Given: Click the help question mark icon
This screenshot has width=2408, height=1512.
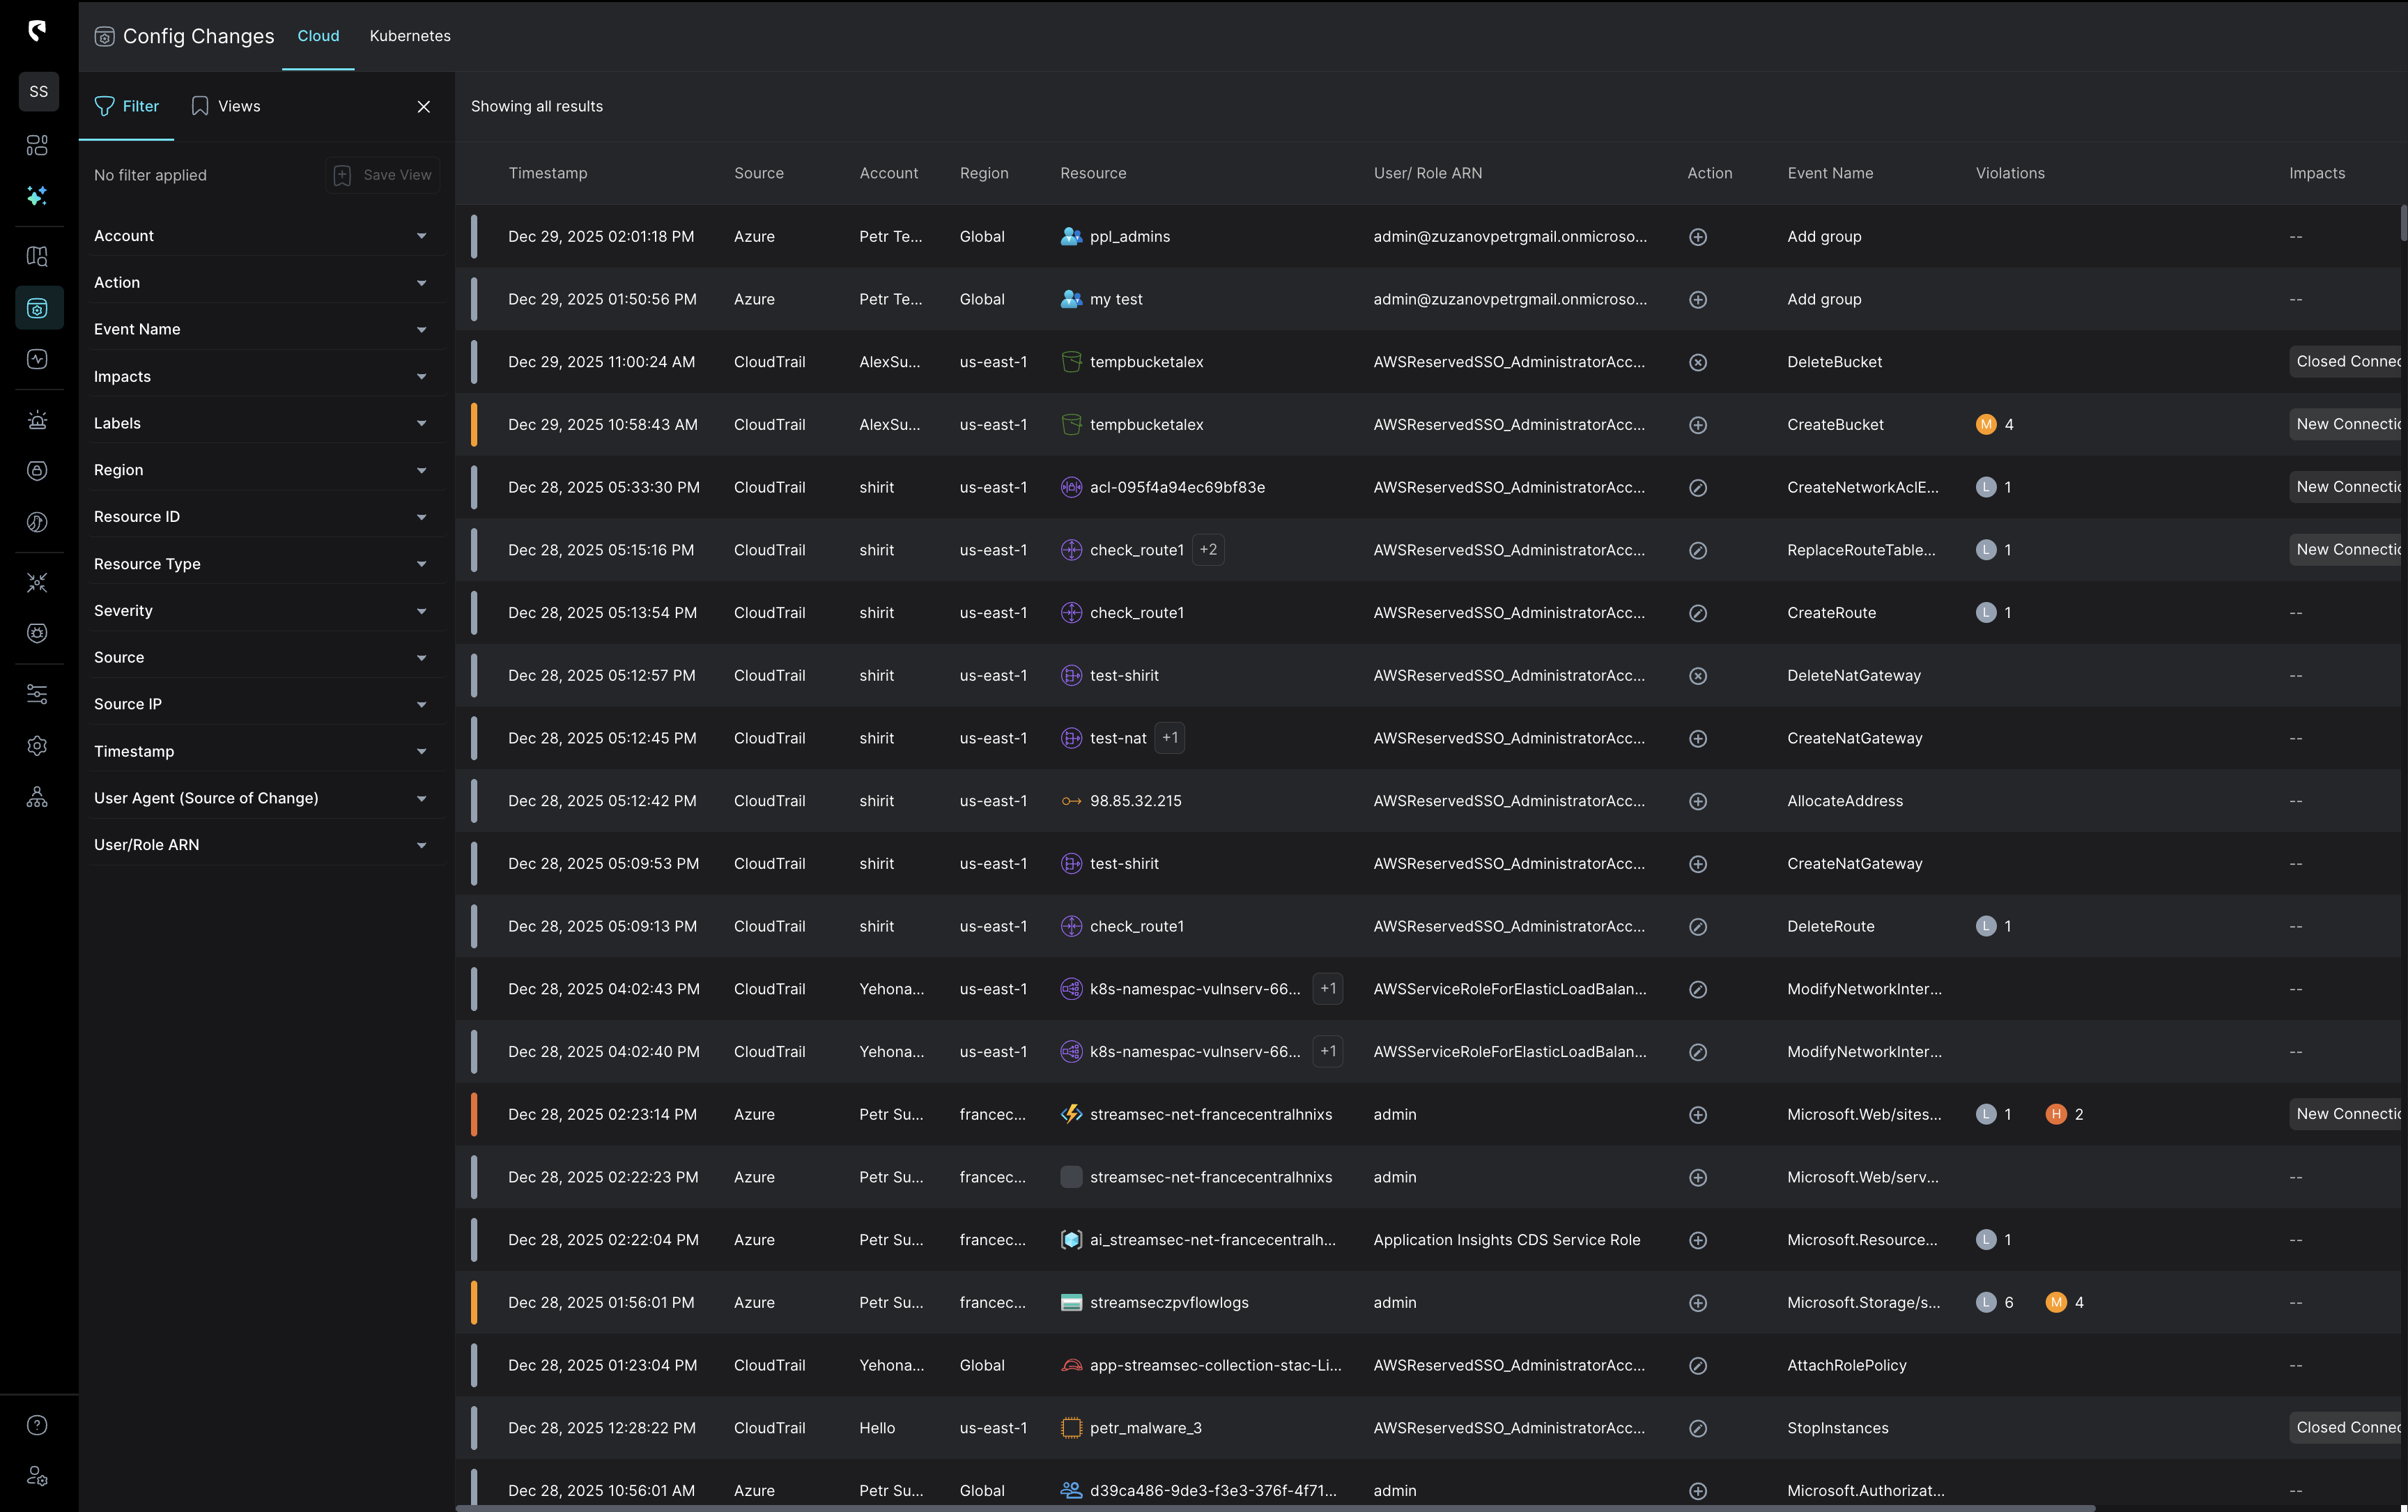Looking at the screenshot, I should point(37,1425).
